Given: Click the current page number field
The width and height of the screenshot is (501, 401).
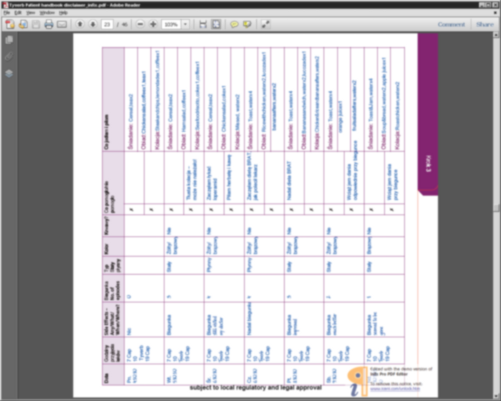Looking at the screenshot, I should (107, 24).
